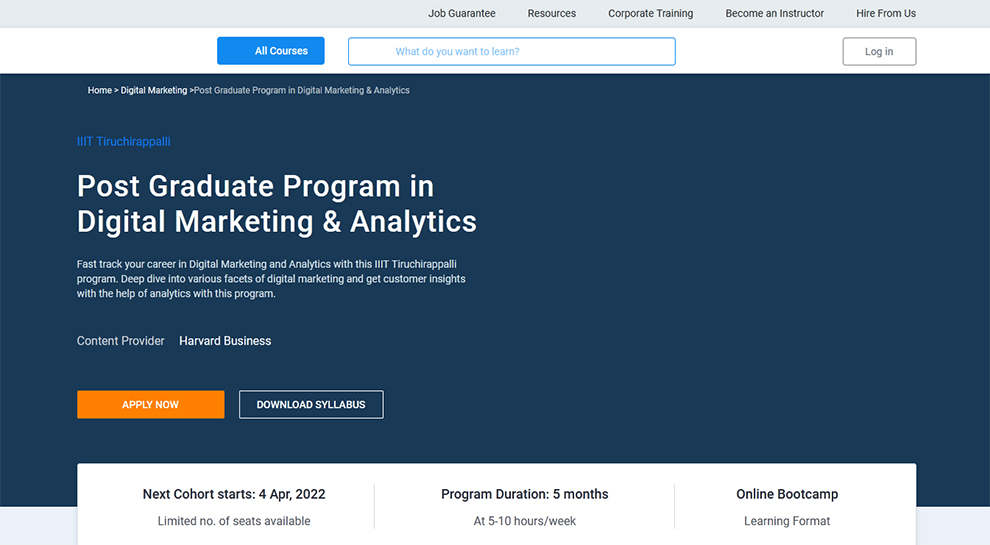The image size is (990, 545).
Task: Select the current-page breadcrumb text
Action: [302, 90]
